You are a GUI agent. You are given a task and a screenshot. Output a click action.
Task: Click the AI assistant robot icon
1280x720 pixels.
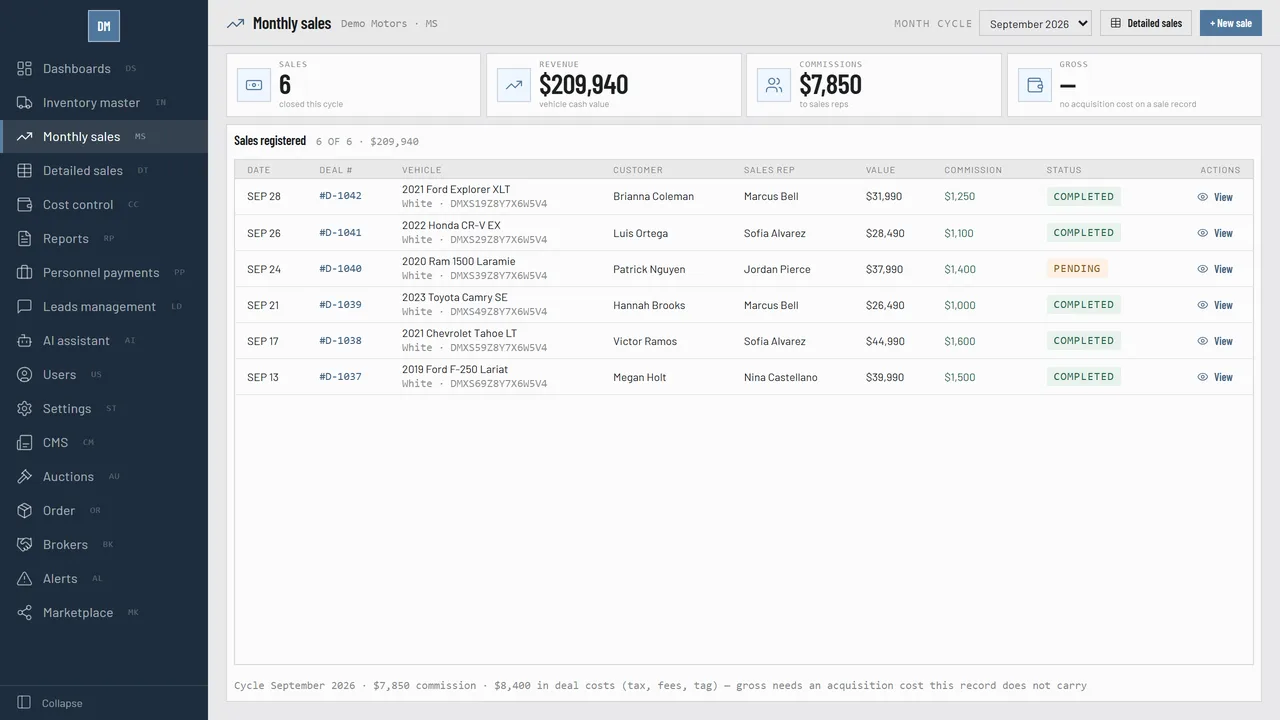point(24,340)
